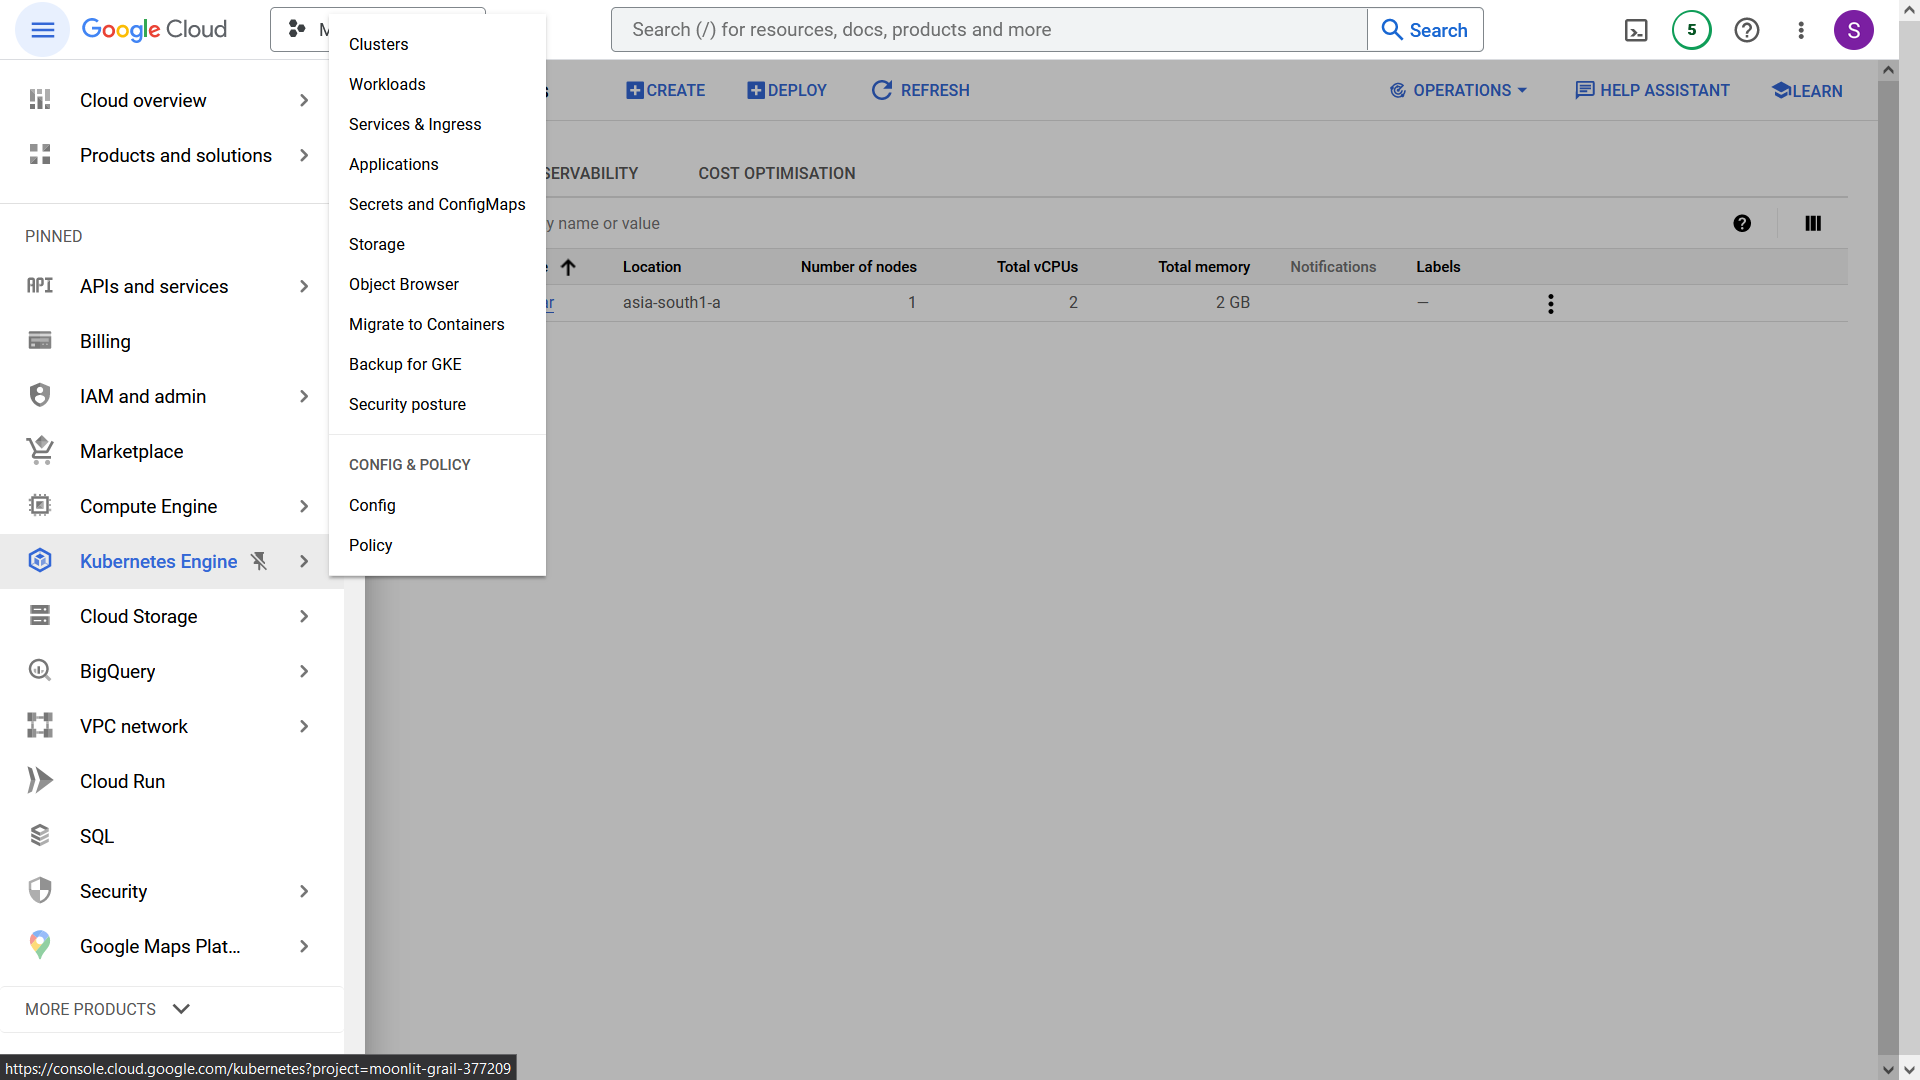Image resolution: width=1920 pixels, height=1080 pixels.
Task: Open notifications badge showing 5
Action: tap(1692, 30)
